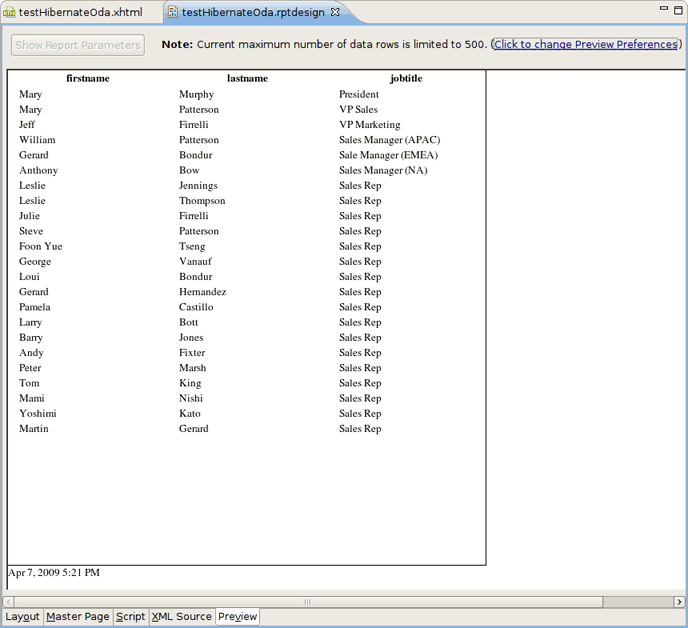Click the Bott lastname cell
The image size is (688, 628).
tap(189, 323)
